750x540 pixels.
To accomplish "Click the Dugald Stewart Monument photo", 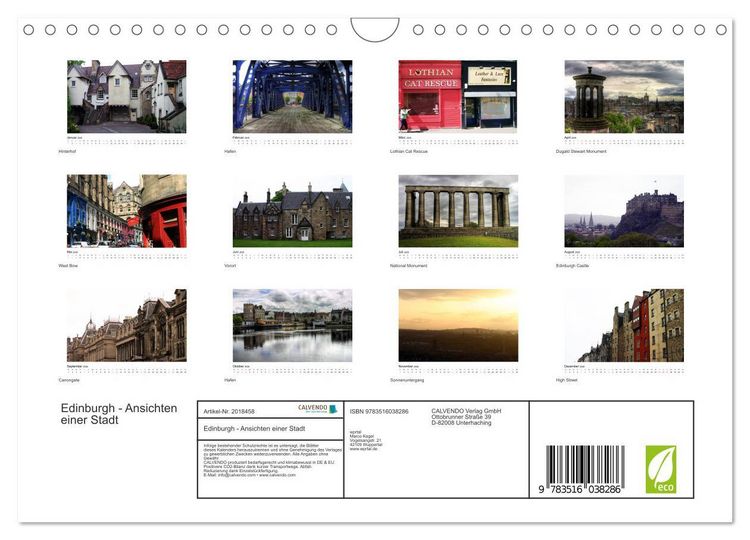I will tap(624, 97).
